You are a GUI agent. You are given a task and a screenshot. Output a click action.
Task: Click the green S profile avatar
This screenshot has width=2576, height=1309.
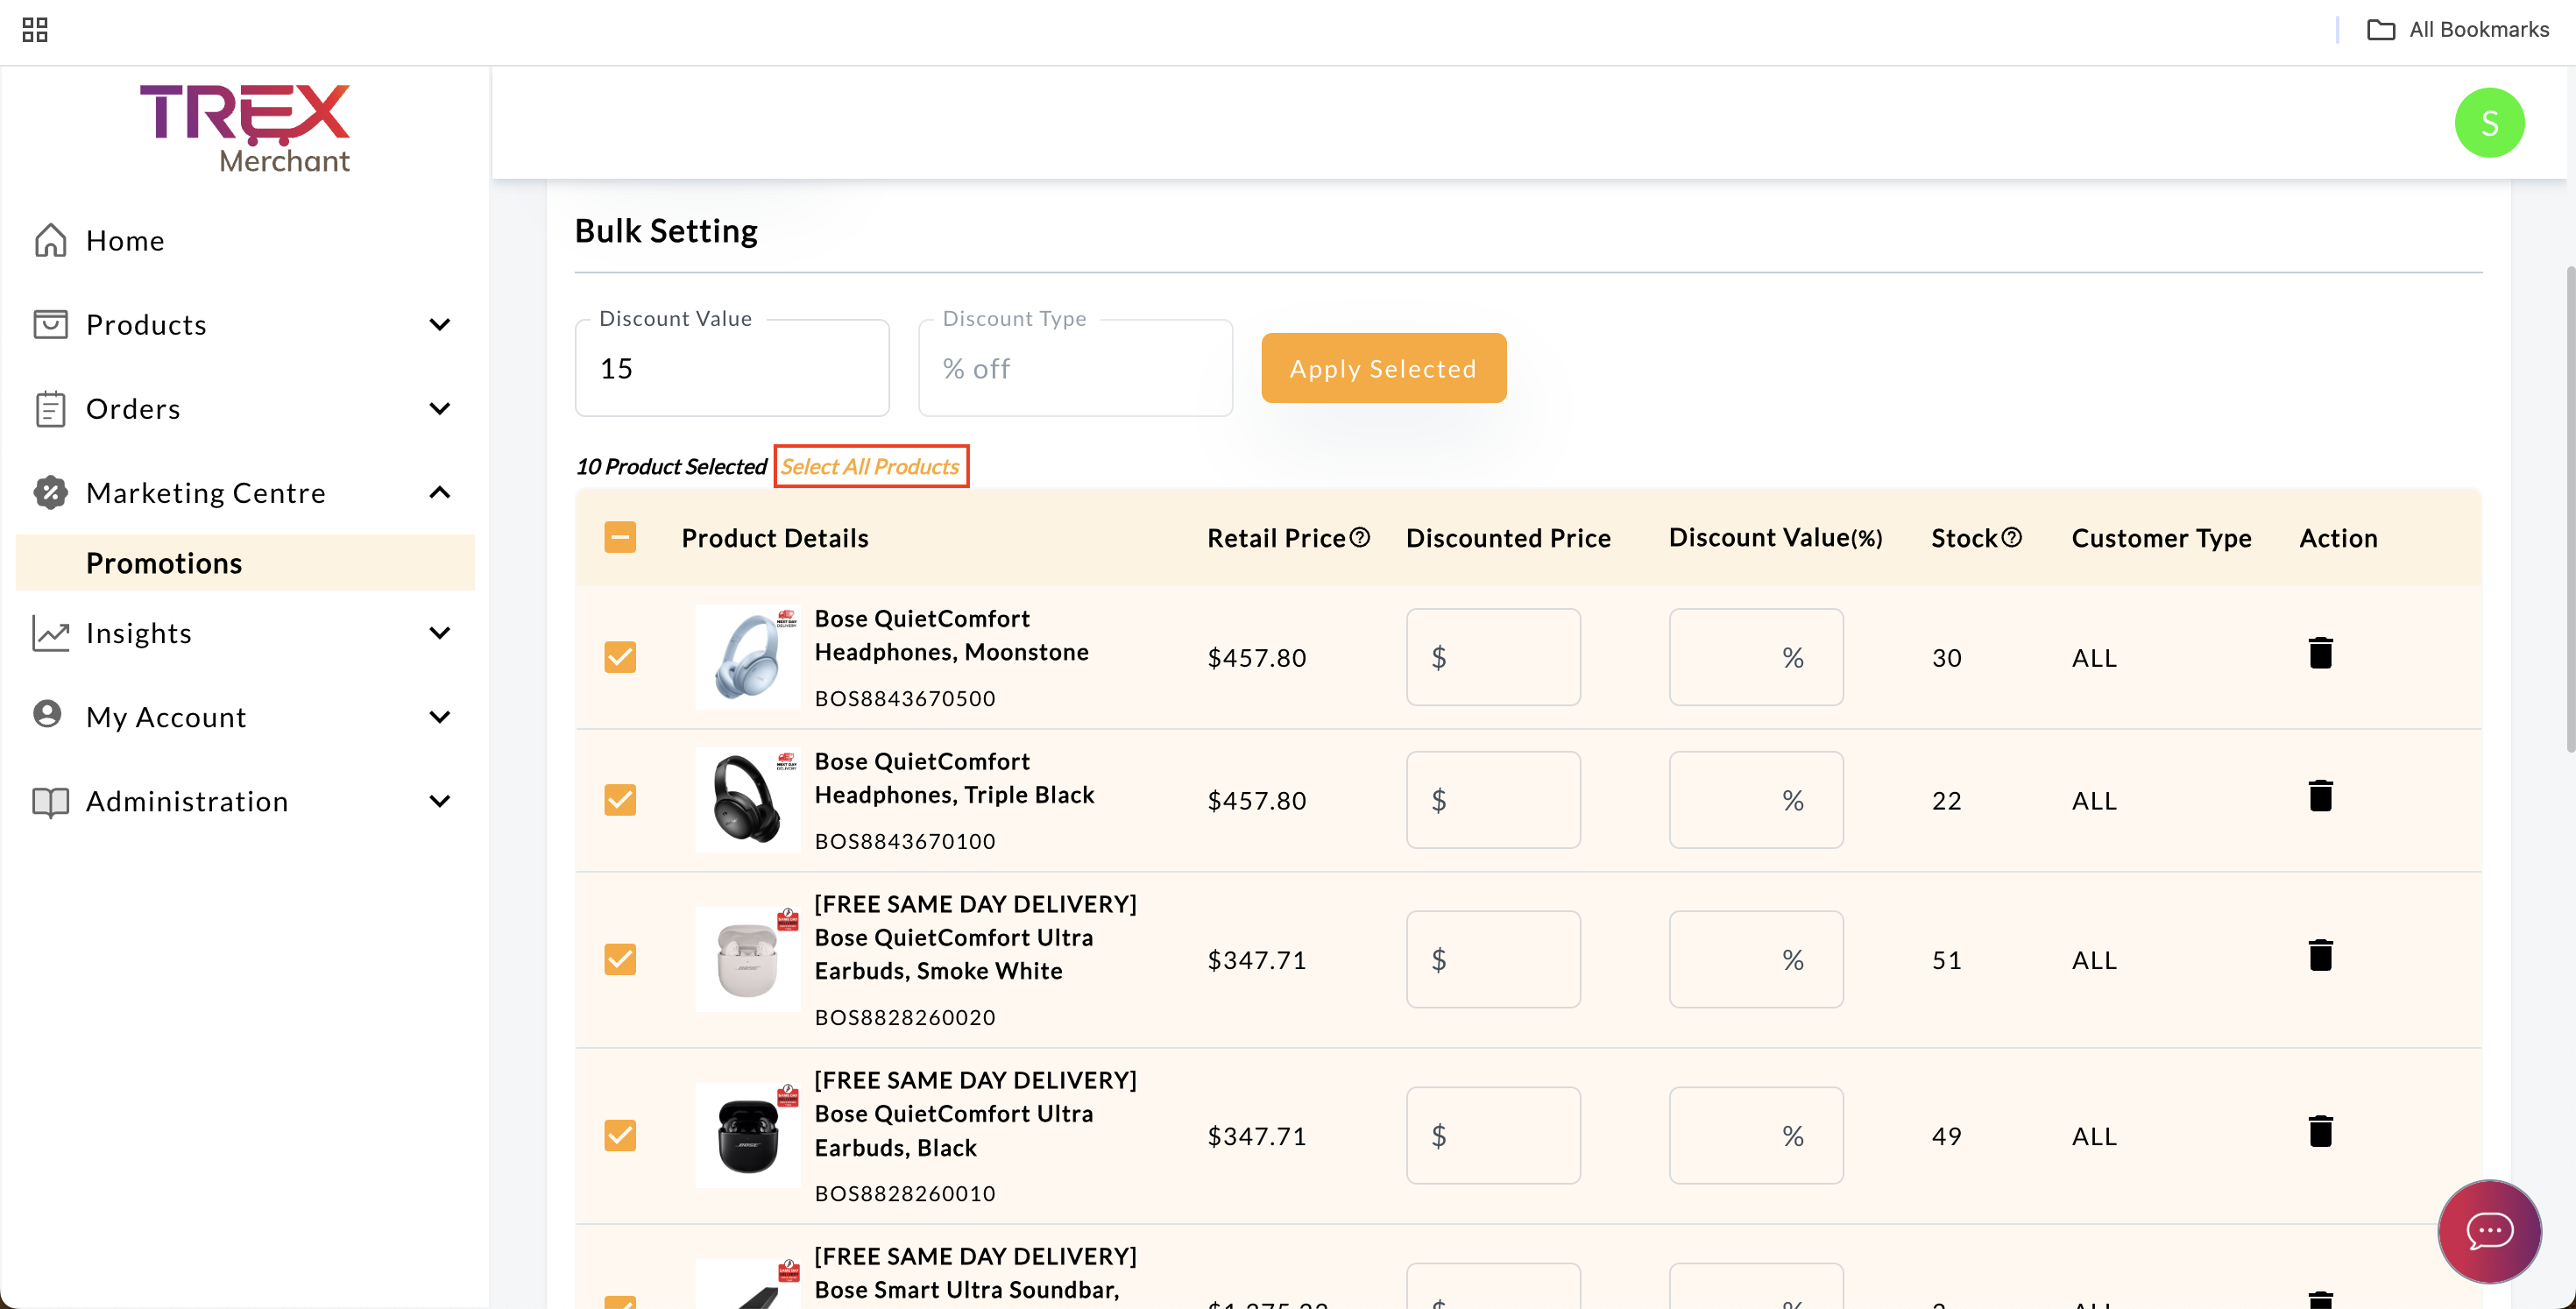click(2489, 122)
